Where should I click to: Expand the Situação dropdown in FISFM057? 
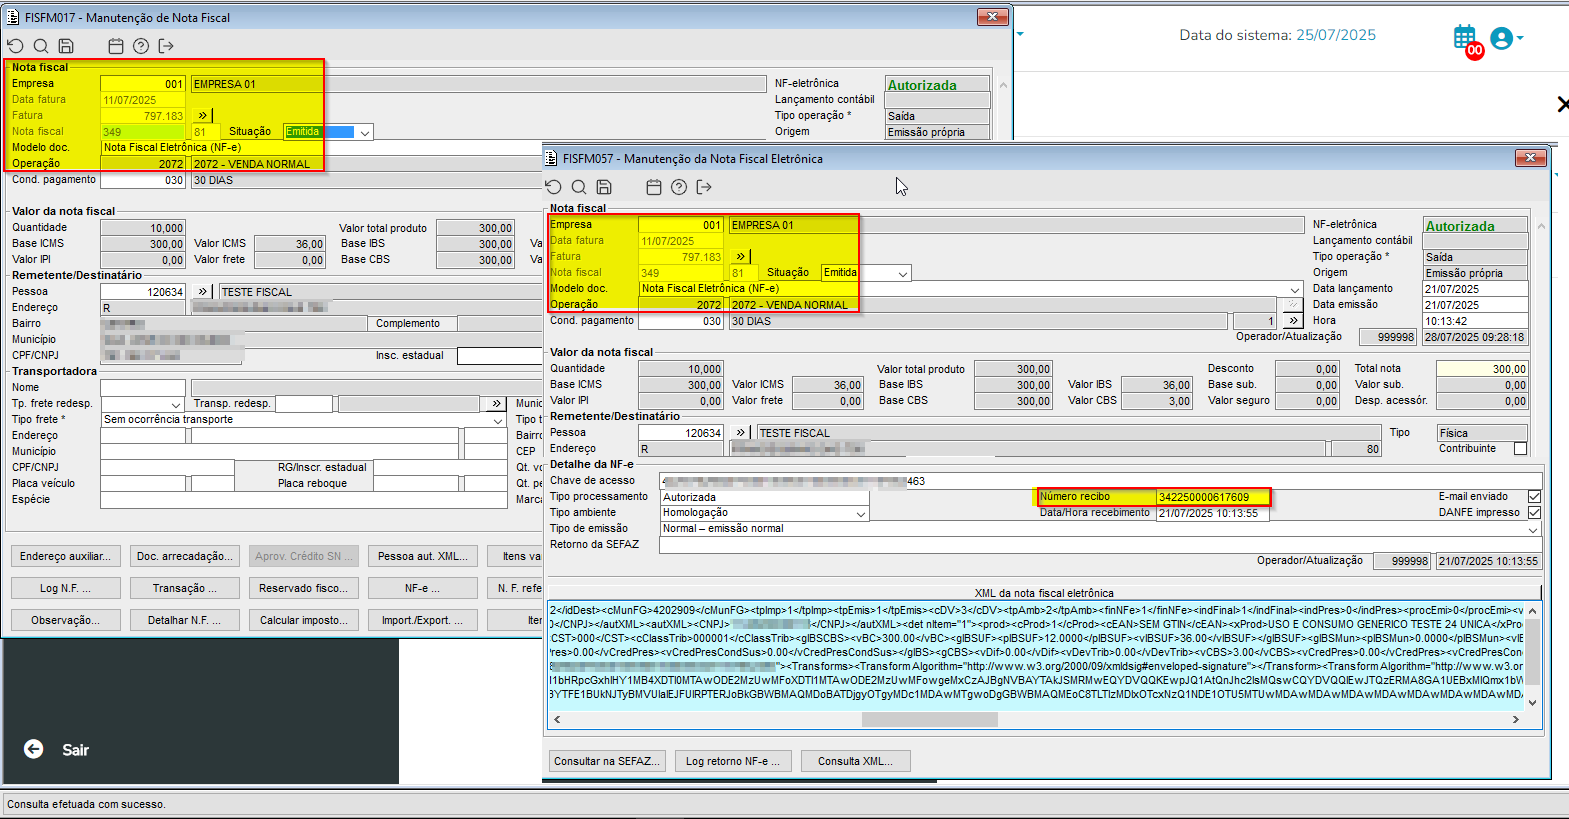(x=903, y=273)
